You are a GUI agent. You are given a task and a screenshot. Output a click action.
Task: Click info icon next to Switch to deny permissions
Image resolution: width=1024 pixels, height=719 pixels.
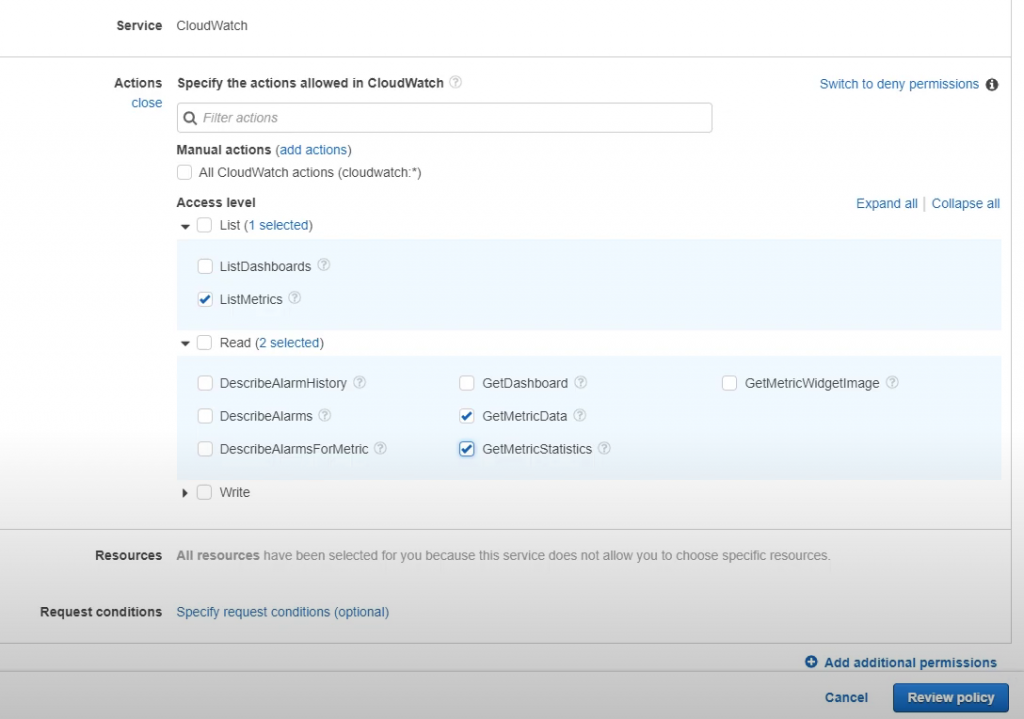(x=992, y=84)
